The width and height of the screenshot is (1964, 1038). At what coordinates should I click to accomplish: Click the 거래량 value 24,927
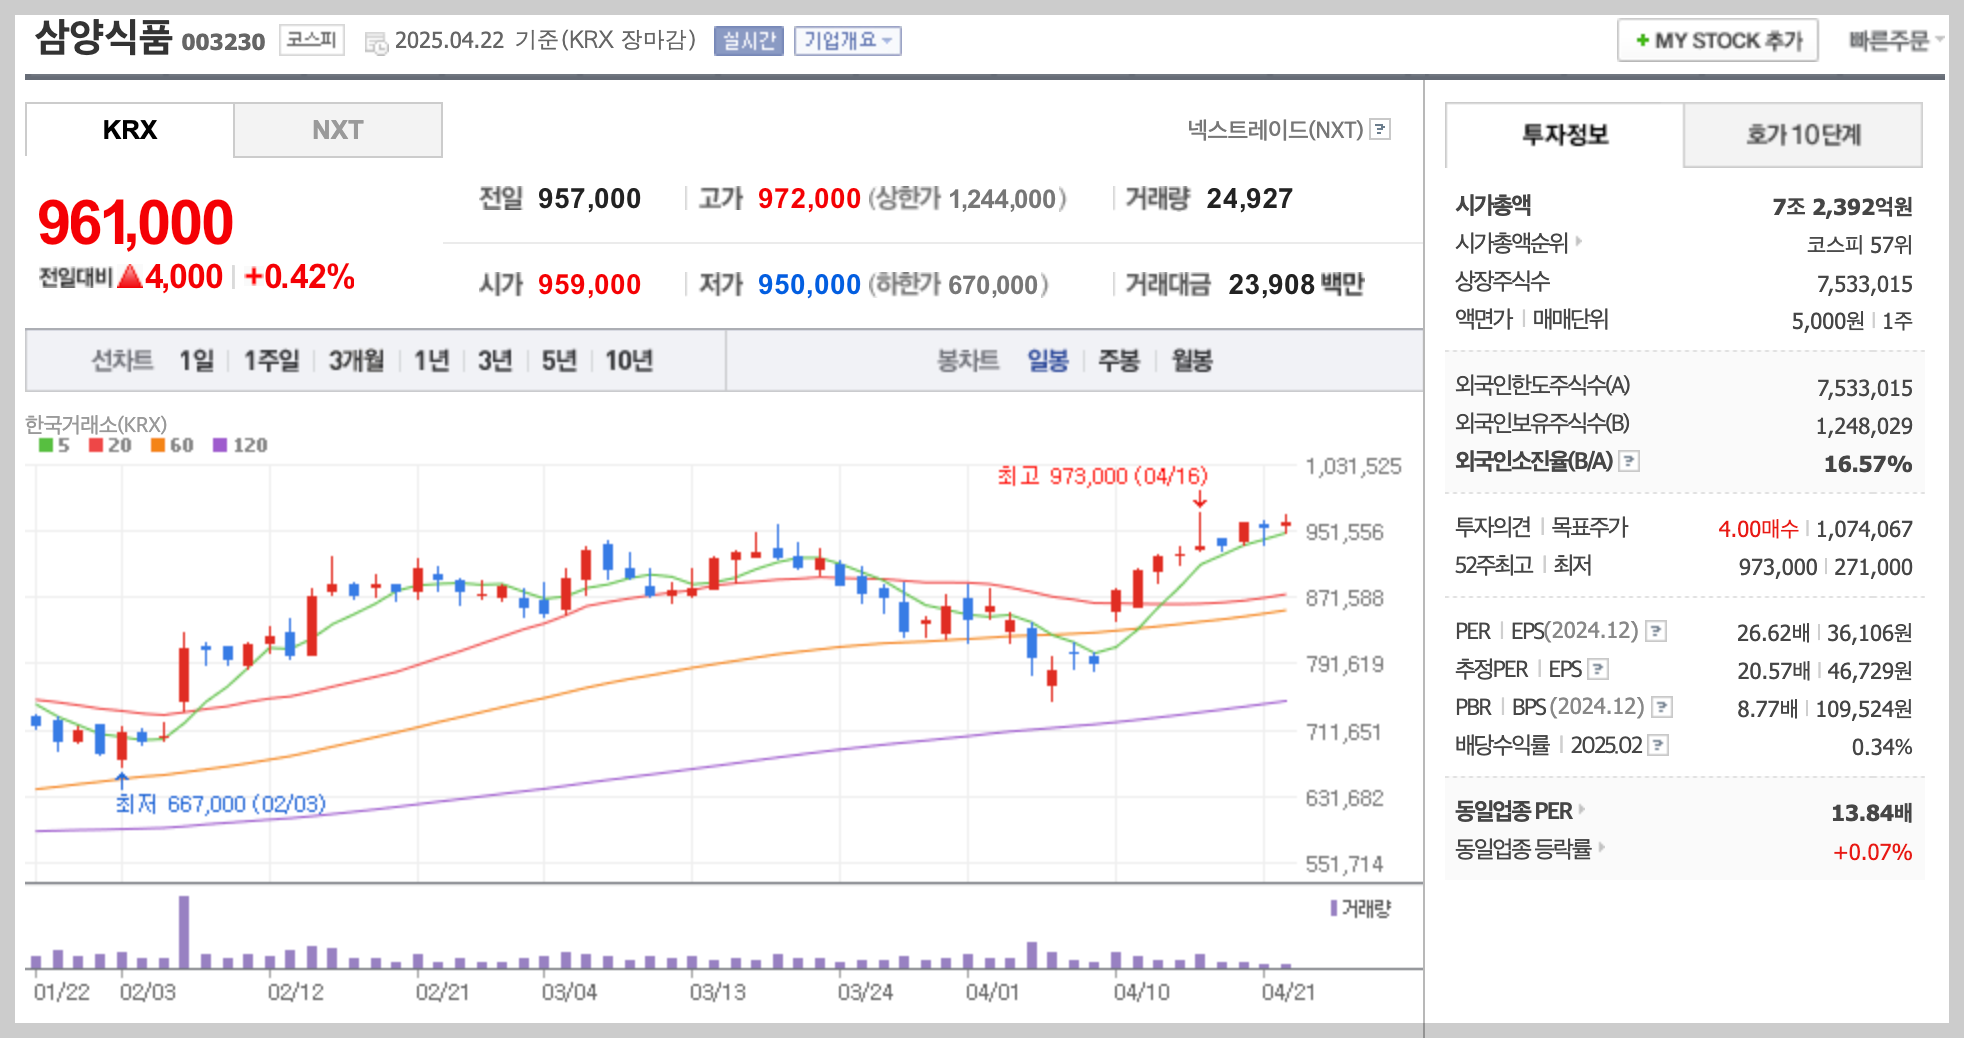point(1250,199)
